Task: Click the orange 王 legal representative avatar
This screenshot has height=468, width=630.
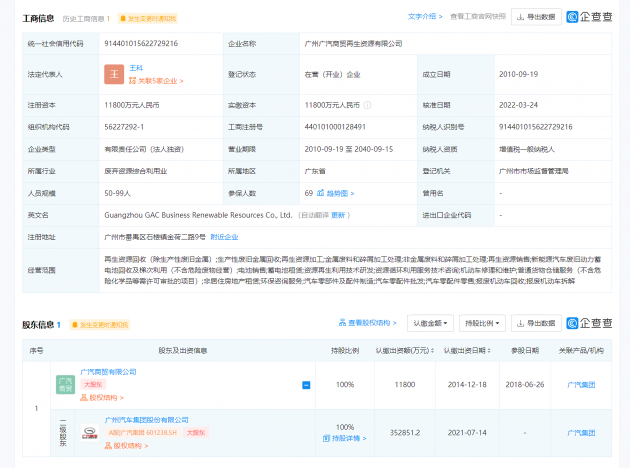Action: [x=113, y=74]
